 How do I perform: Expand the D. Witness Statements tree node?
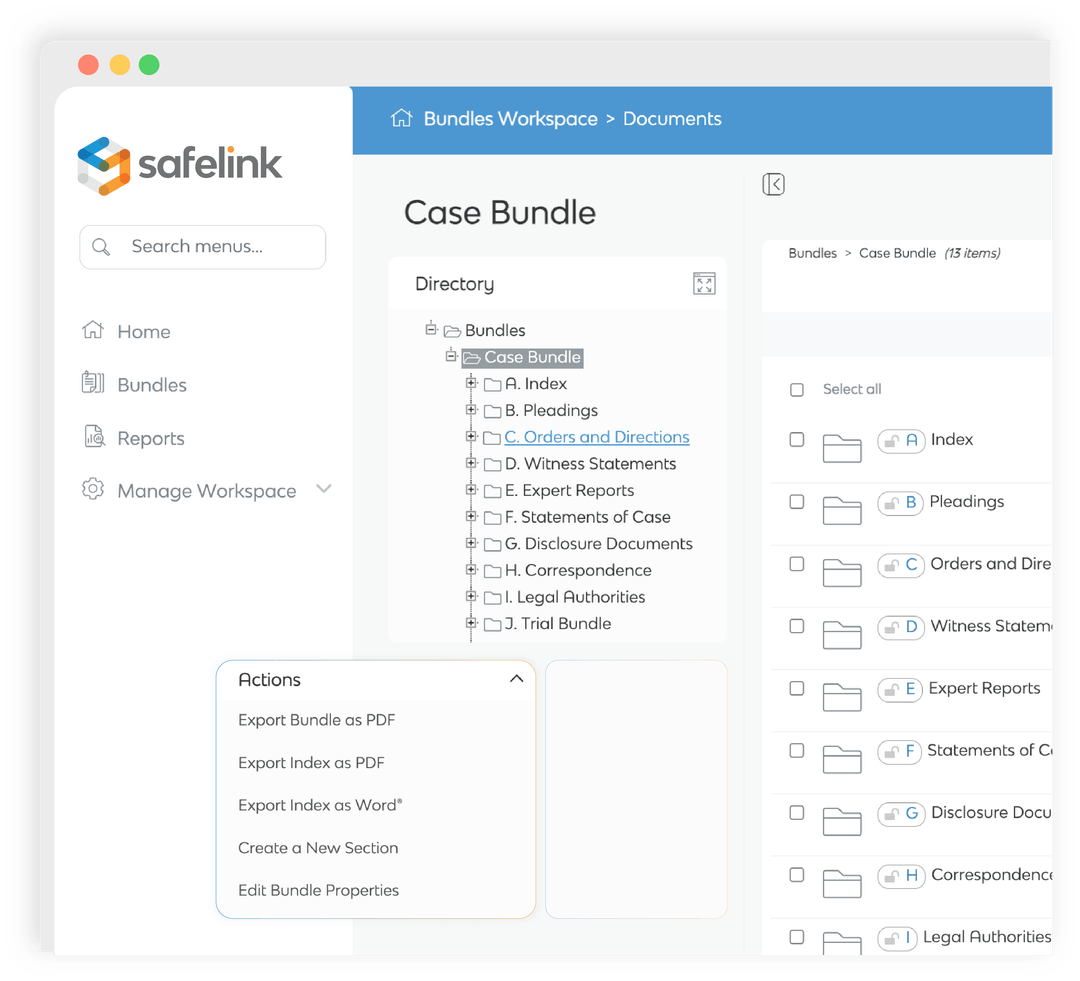[471, 464]
